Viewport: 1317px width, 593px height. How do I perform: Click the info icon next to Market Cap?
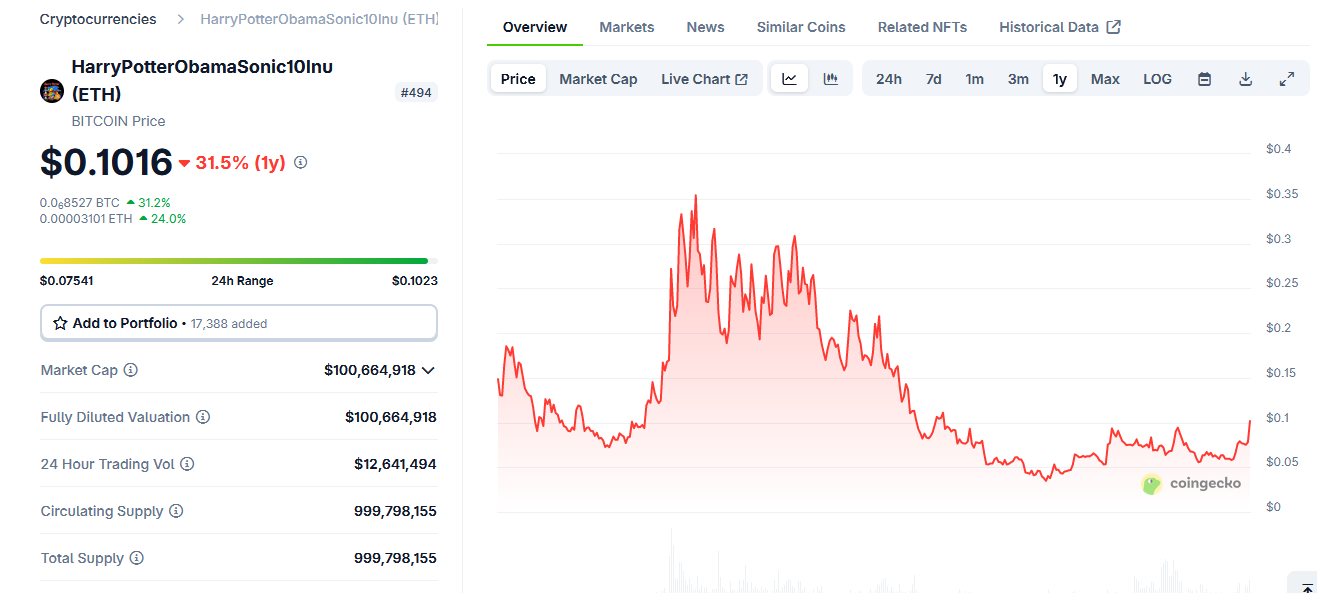pos(131,370)
